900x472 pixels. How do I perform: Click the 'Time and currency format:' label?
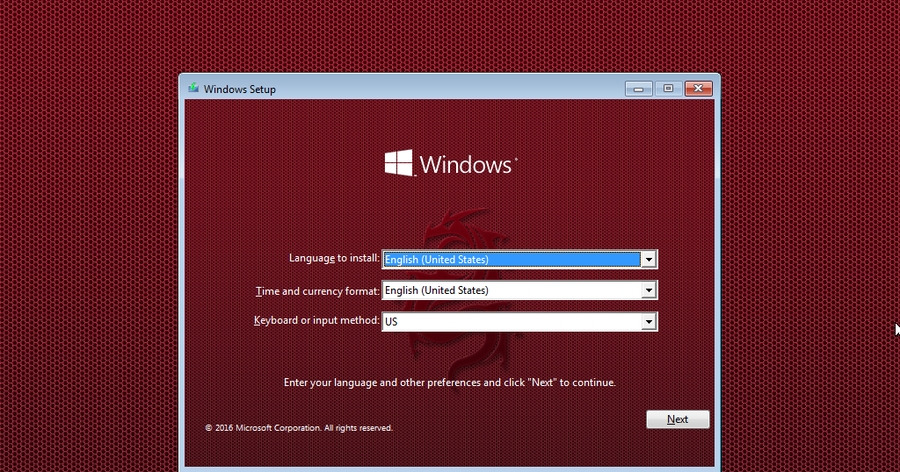pyautogui.click(x=317, y=291)
